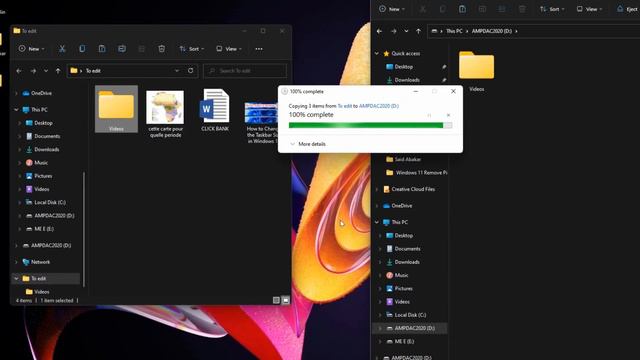This screenshot has height=360, width=640.
Task: Select Documents in To edit window sidebar
Action: click(x=47, y=136)
